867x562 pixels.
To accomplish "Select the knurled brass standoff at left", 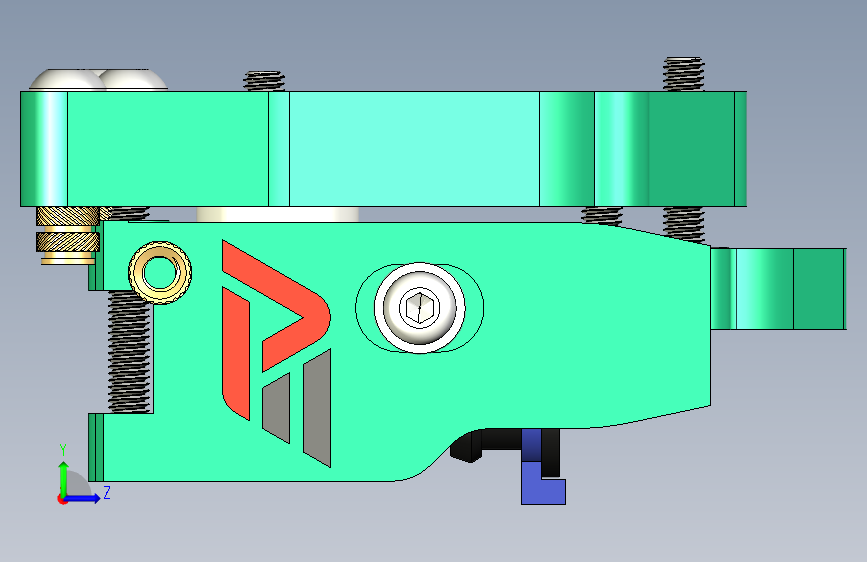I will click(68, 235).
